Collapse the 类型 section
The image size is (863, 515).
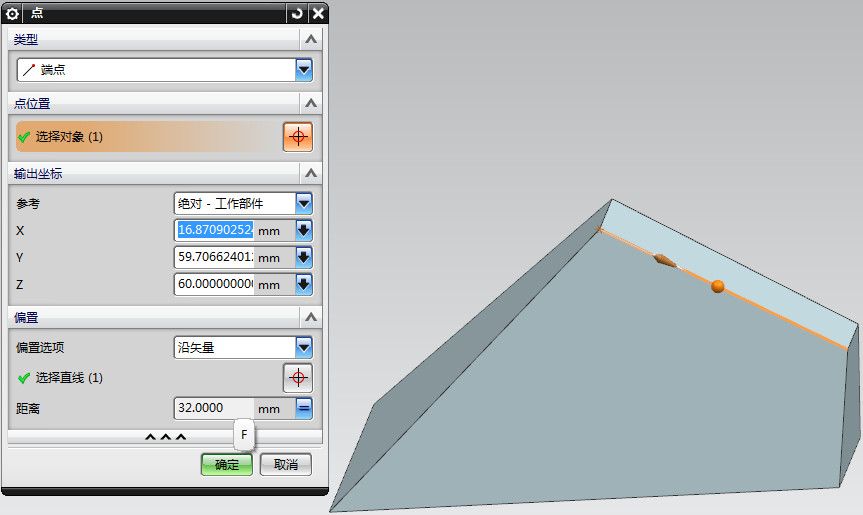pos(311,39)
